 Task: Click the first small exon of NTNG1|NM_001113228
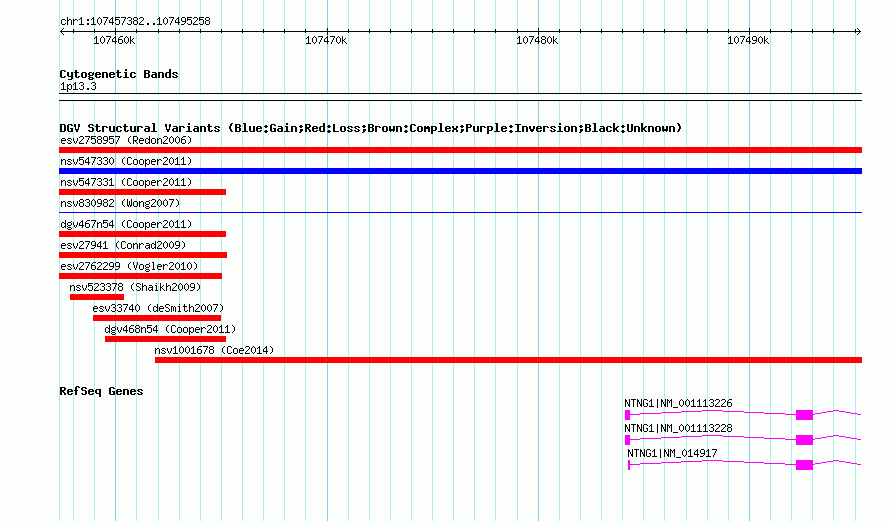click(627, 440)
